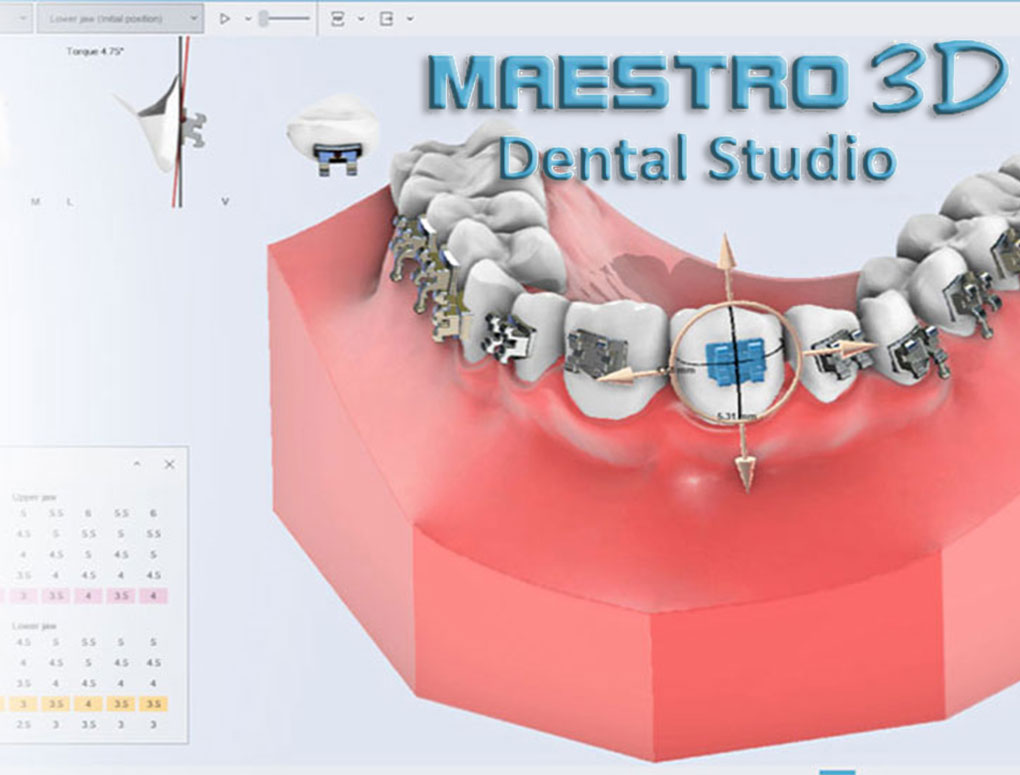Viewport: 1020px width, 775px height.
Task: Click the Torque 4.75° label
Action: click(x=95, y=51)
